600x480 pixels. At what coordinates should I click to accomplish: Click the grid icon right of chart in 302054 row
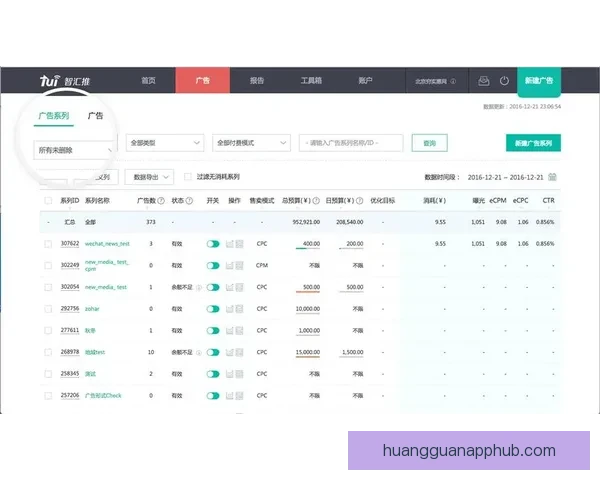click(x=240, y=287)
